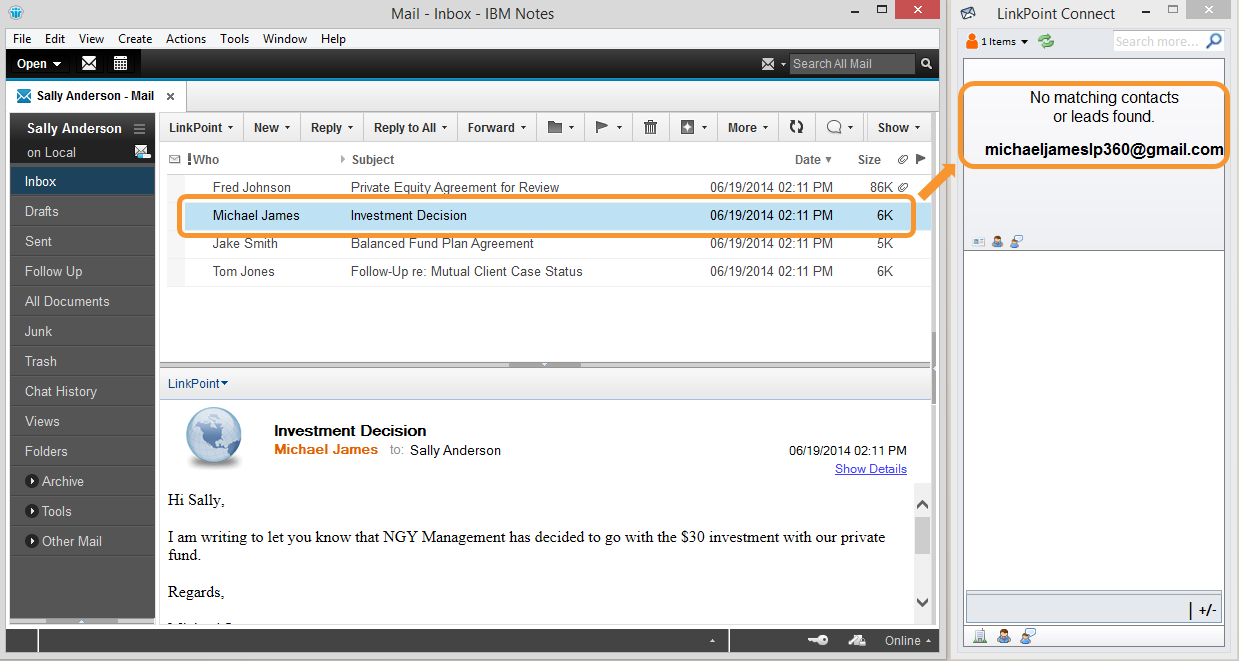This screenshot has height=661, width=1239.
Task: Click the person icon at LinkPoint bottom
Action: (1003, 636)
